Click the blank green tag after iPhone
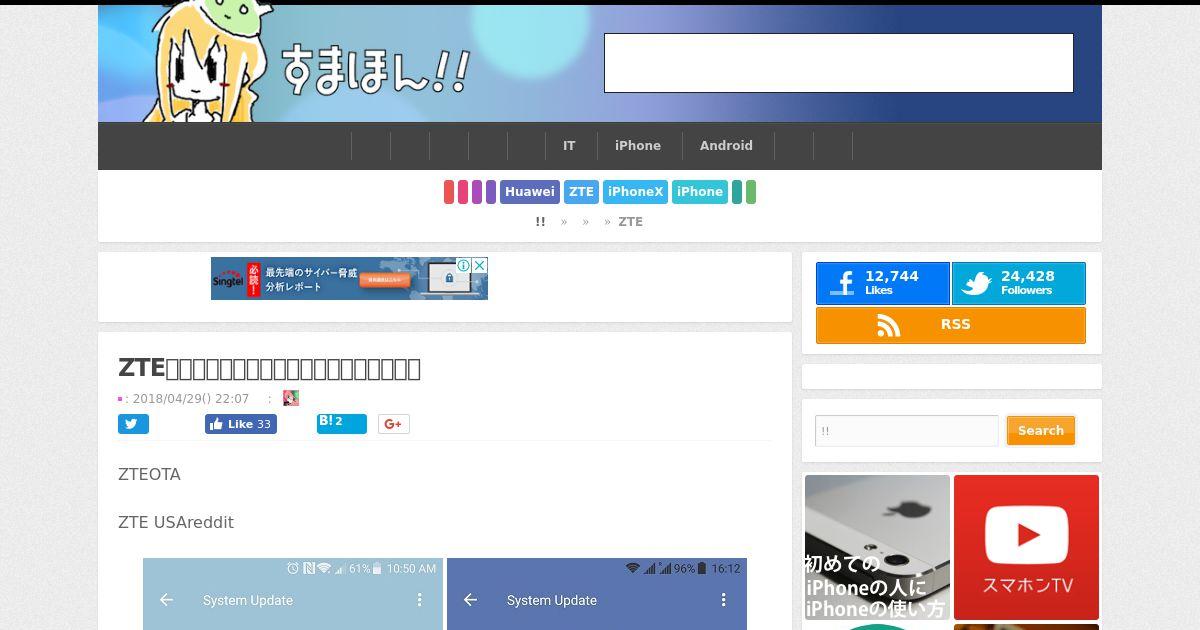 tap(751, 192)
